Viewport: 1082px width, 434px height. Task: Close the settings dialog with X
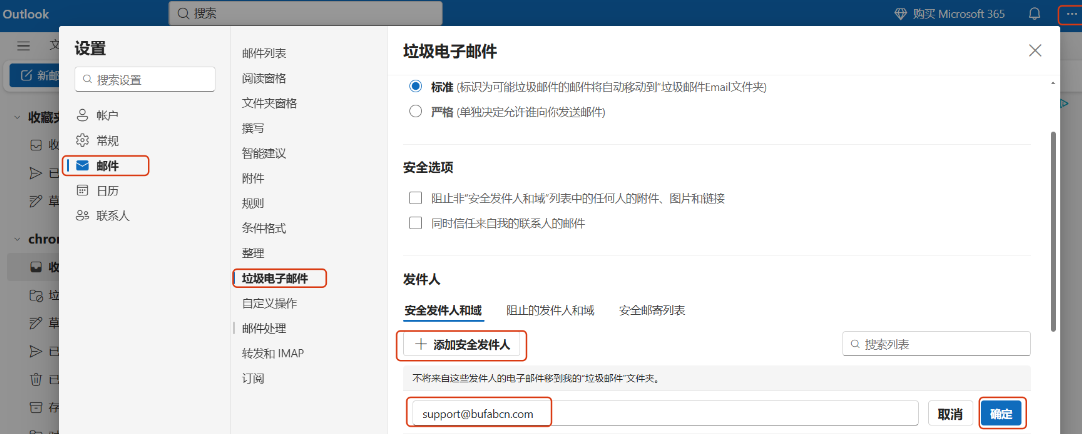(1035, 50)
